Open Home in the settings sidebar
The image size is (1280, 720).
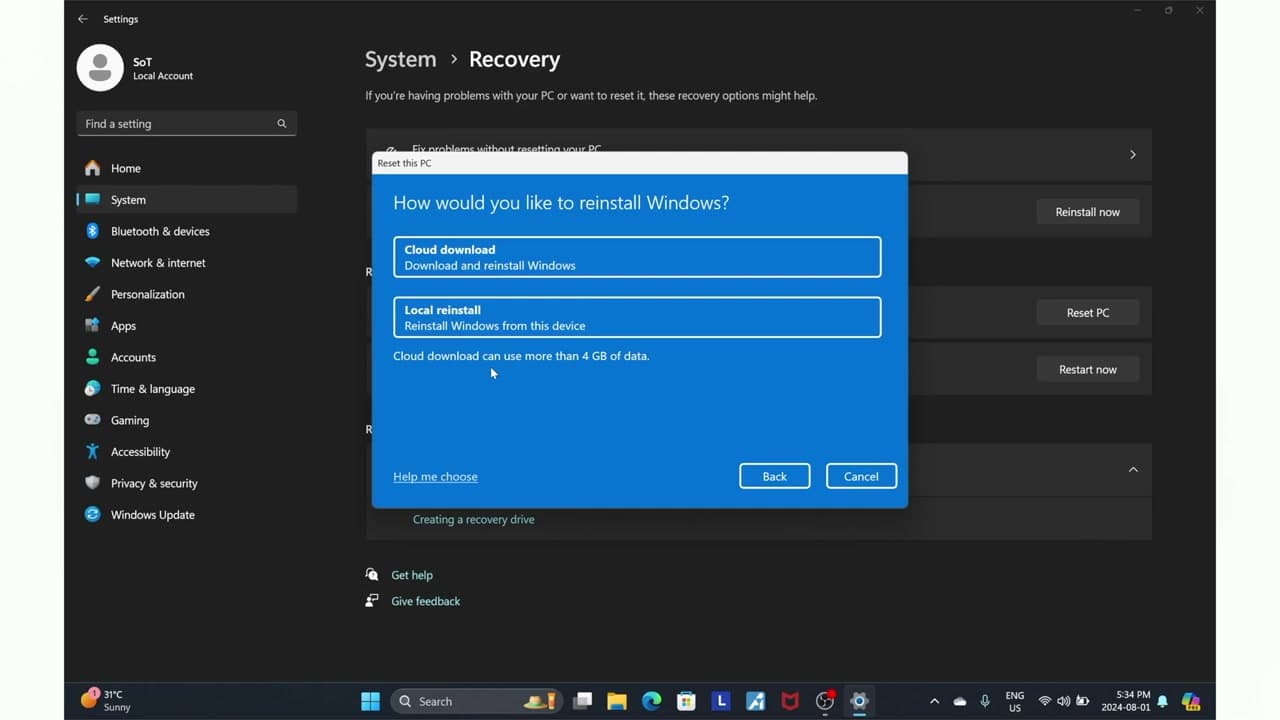pos(187,168)
